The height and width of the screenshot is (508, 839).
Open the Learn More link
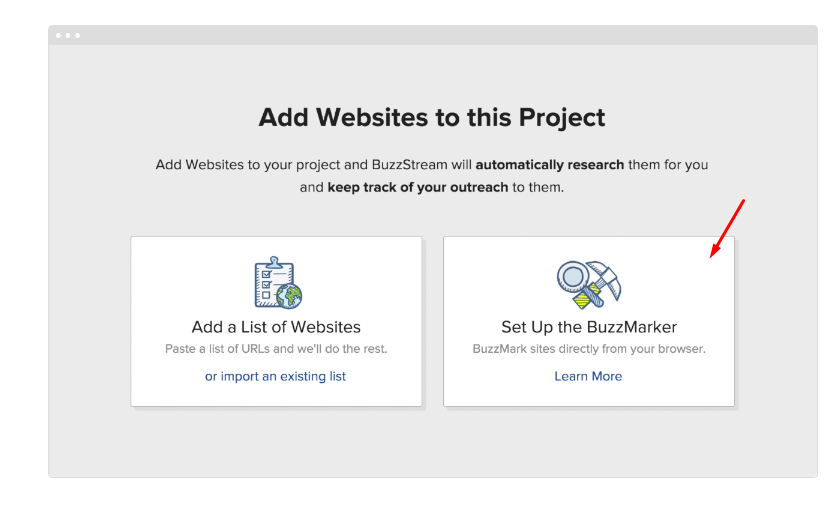pos(588,376)
